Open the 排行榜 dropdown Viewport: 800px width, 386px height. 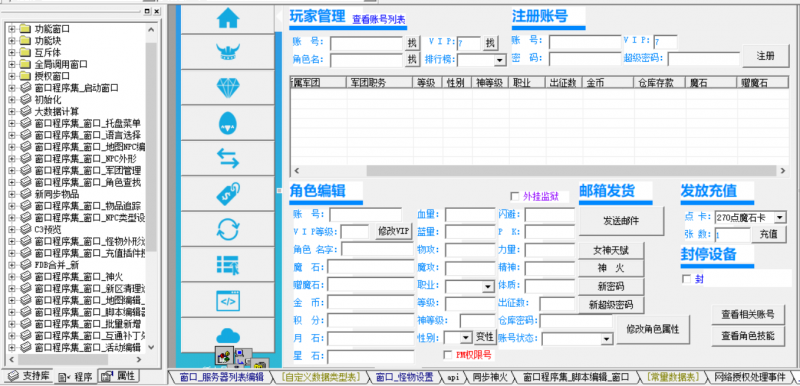pos(500,60)
